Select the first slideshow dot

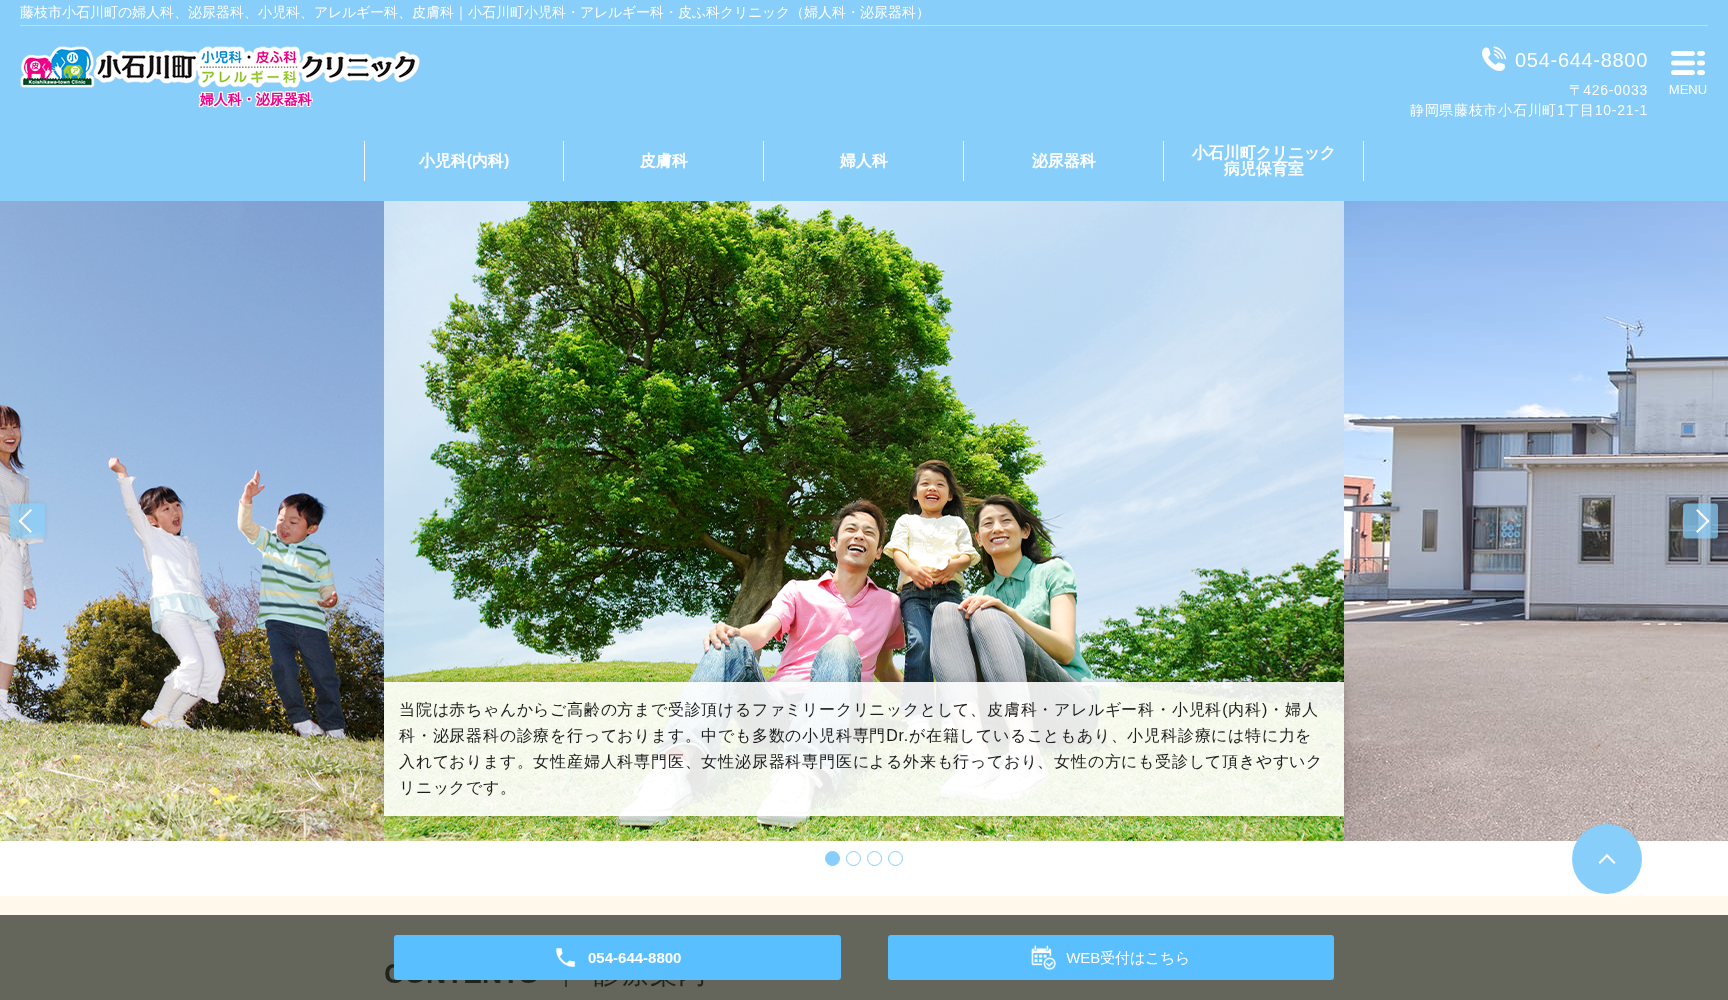point(832,859)
